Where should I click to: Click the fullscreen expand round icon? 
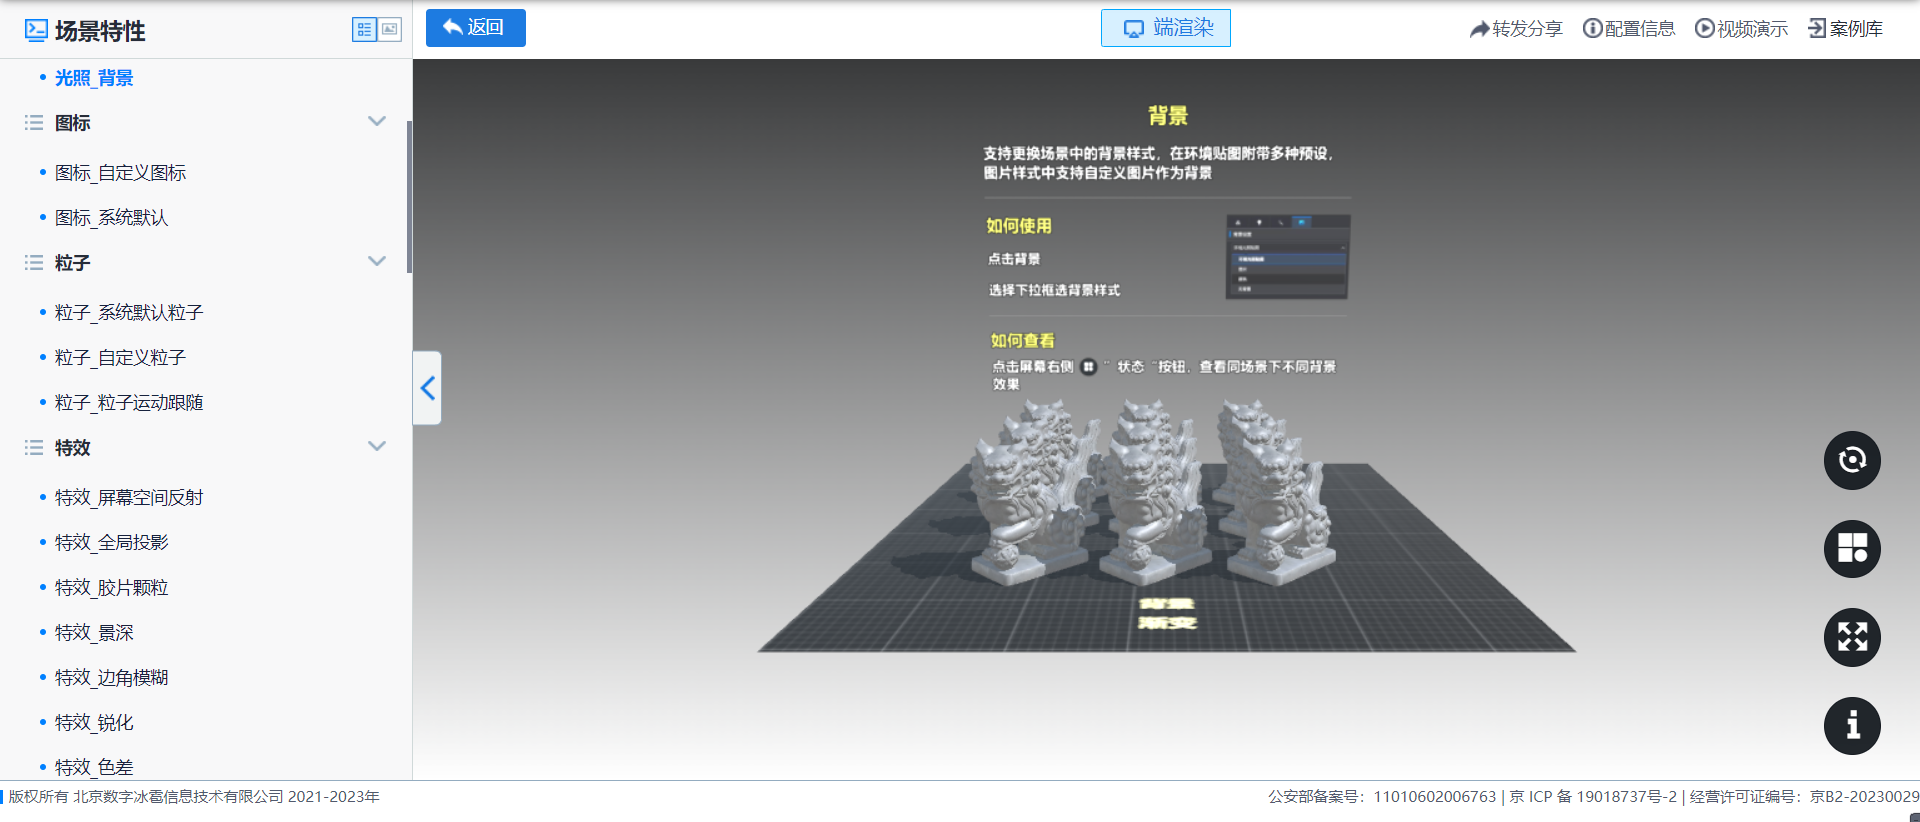[1852, 637]
